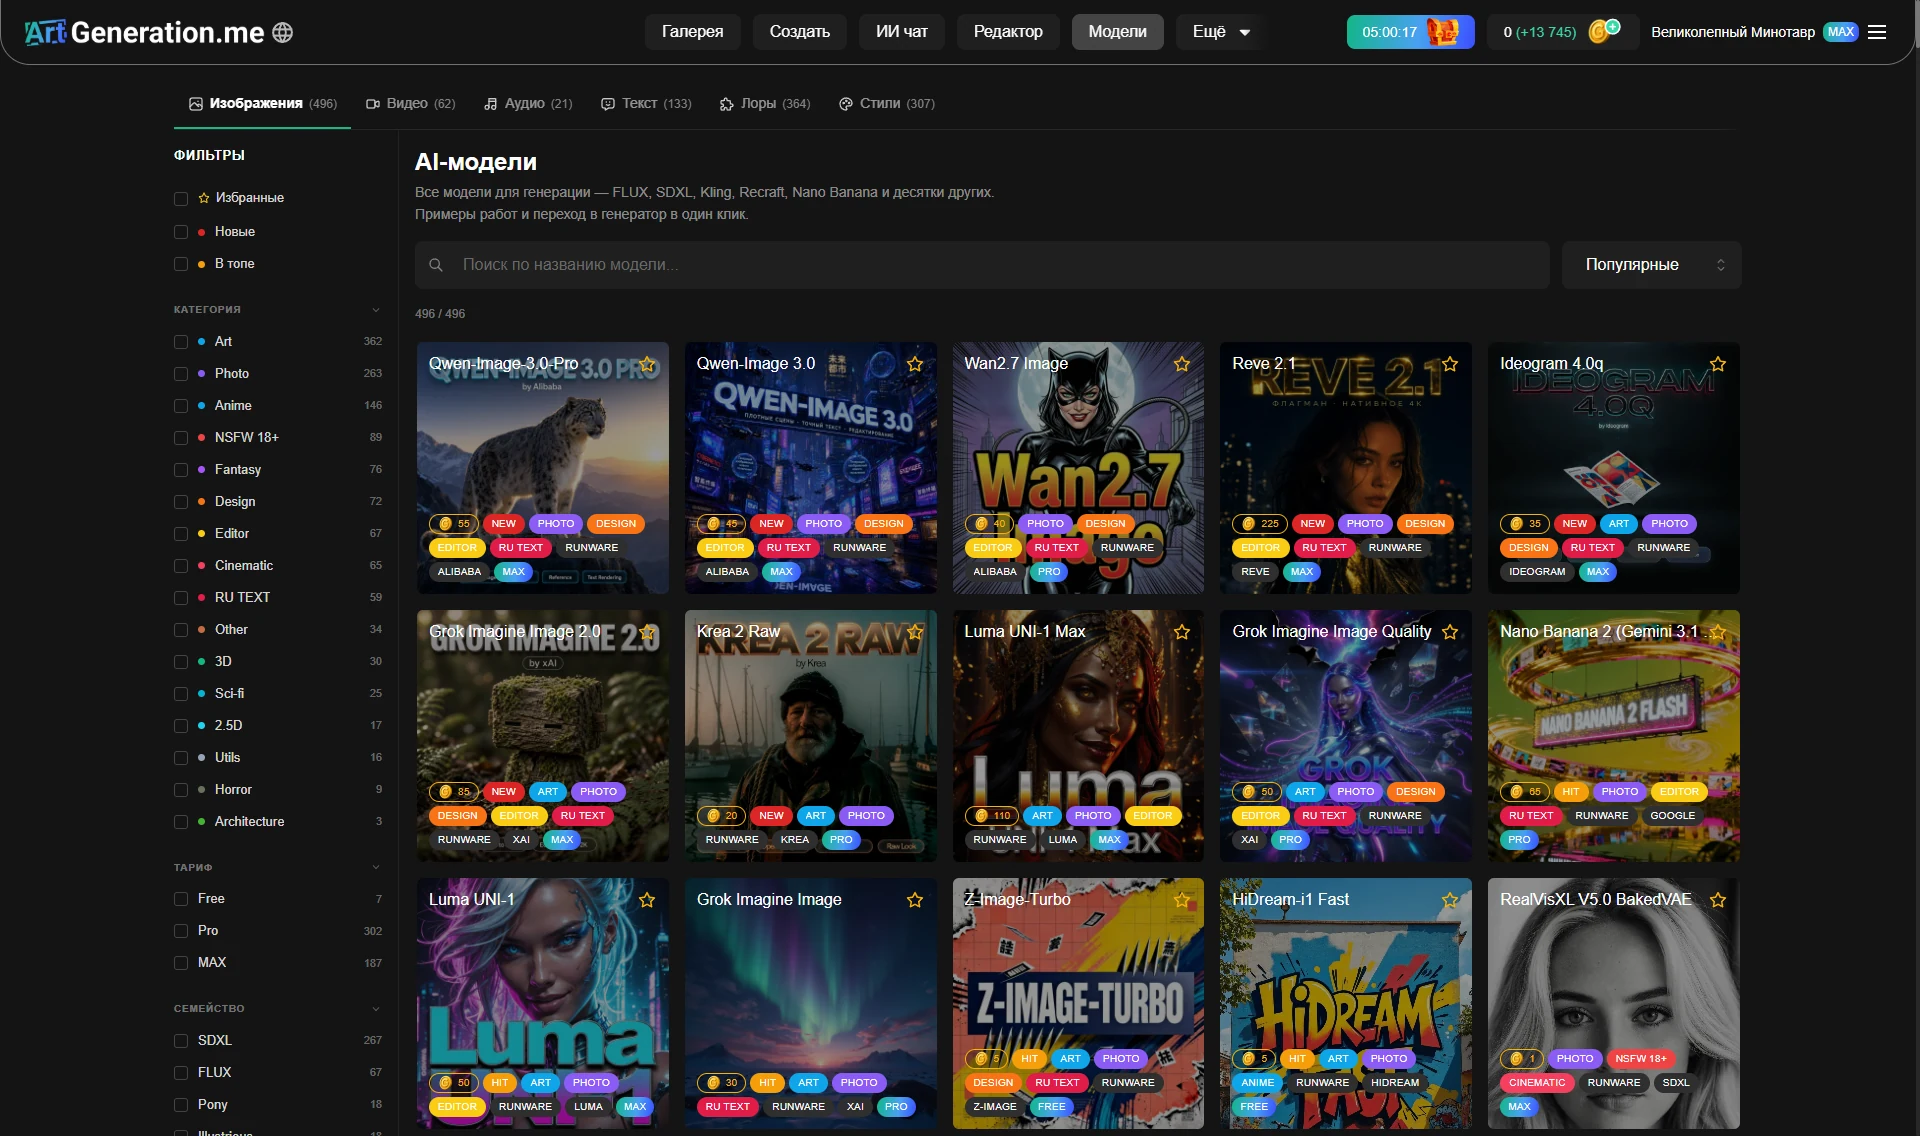Select the Horror category checkbox
Image resolution: width=1920 pixels, height=1136 pixels.
click(x=181, y=790)
